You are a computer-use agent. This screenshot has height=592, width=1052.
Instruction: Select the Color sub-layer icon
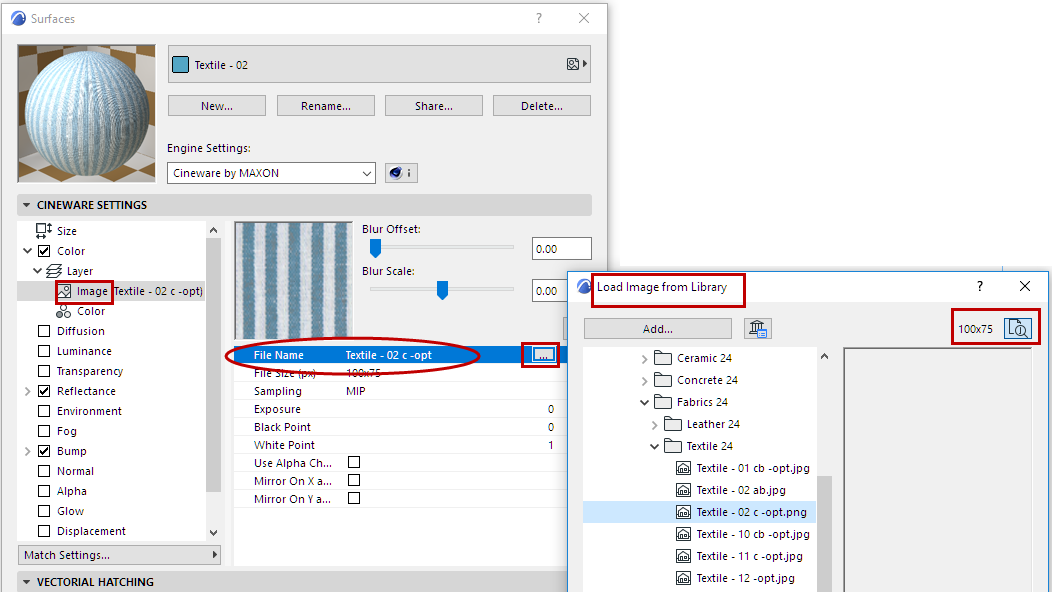(x=64, y=311)
